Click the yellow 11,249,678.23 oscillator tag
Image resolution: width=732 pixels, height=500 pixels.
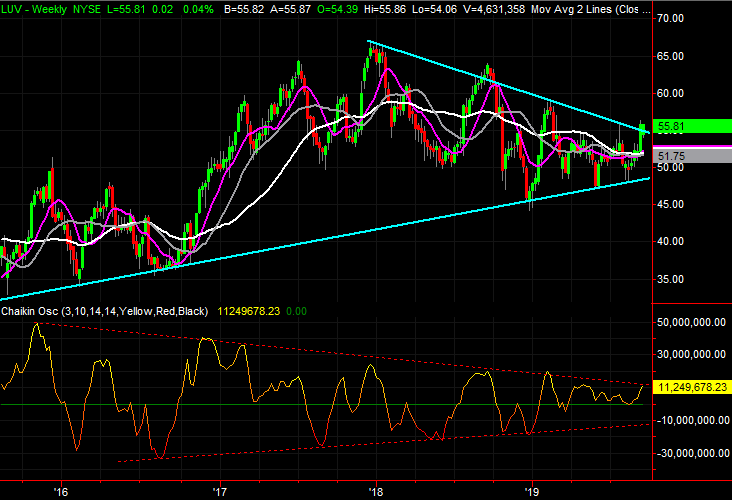pyautogui.click(x=692, y=387)
